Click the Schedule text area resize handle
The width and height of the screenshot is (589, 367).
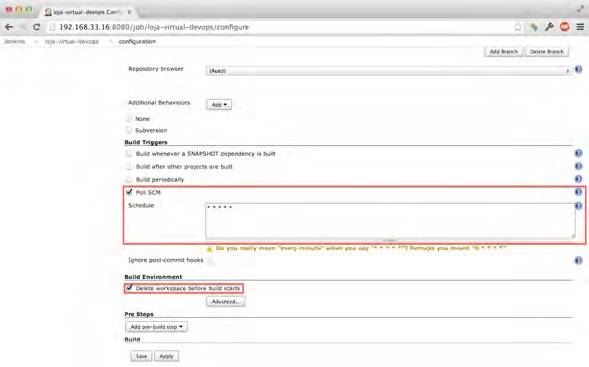coord(573,236)
